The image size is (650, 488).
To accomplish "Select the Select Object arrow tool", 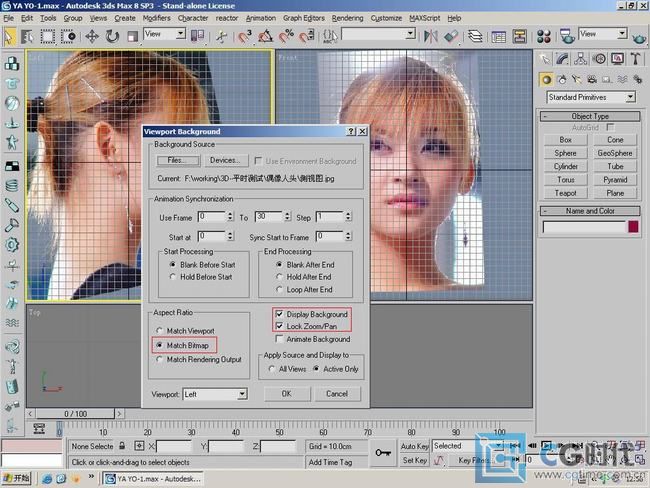I will tap(9, 36).
